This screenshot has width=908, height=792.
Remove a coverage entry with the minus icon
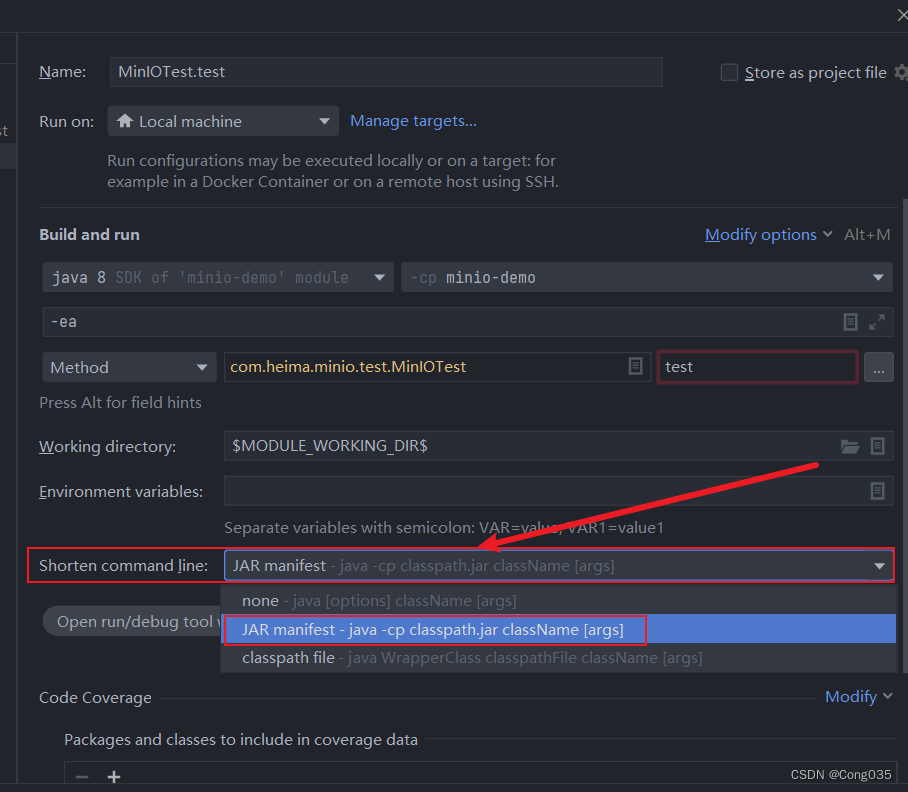[x=82, y=776]
